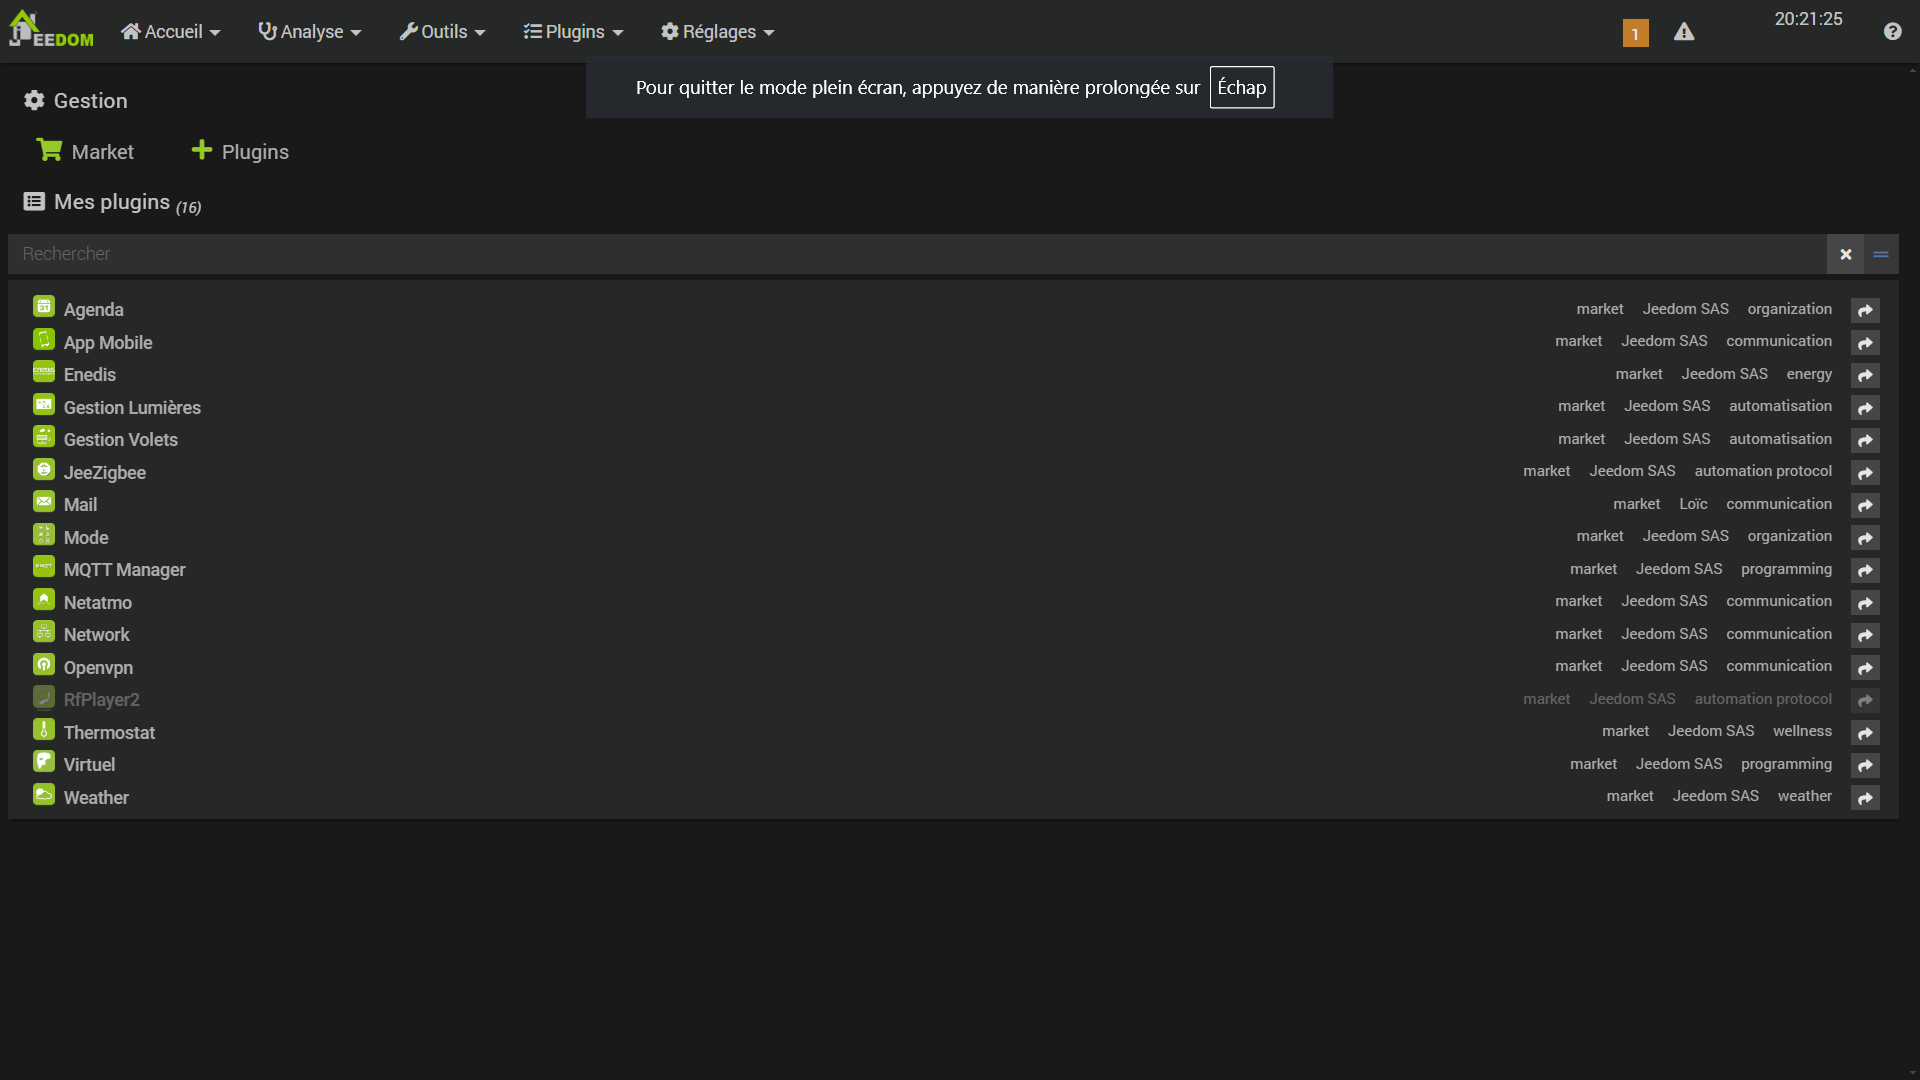Click the weather category on Weather row
The width and height of the screenshot is (1920, 1080).
pyautogui.click(x=1804, y=796)
